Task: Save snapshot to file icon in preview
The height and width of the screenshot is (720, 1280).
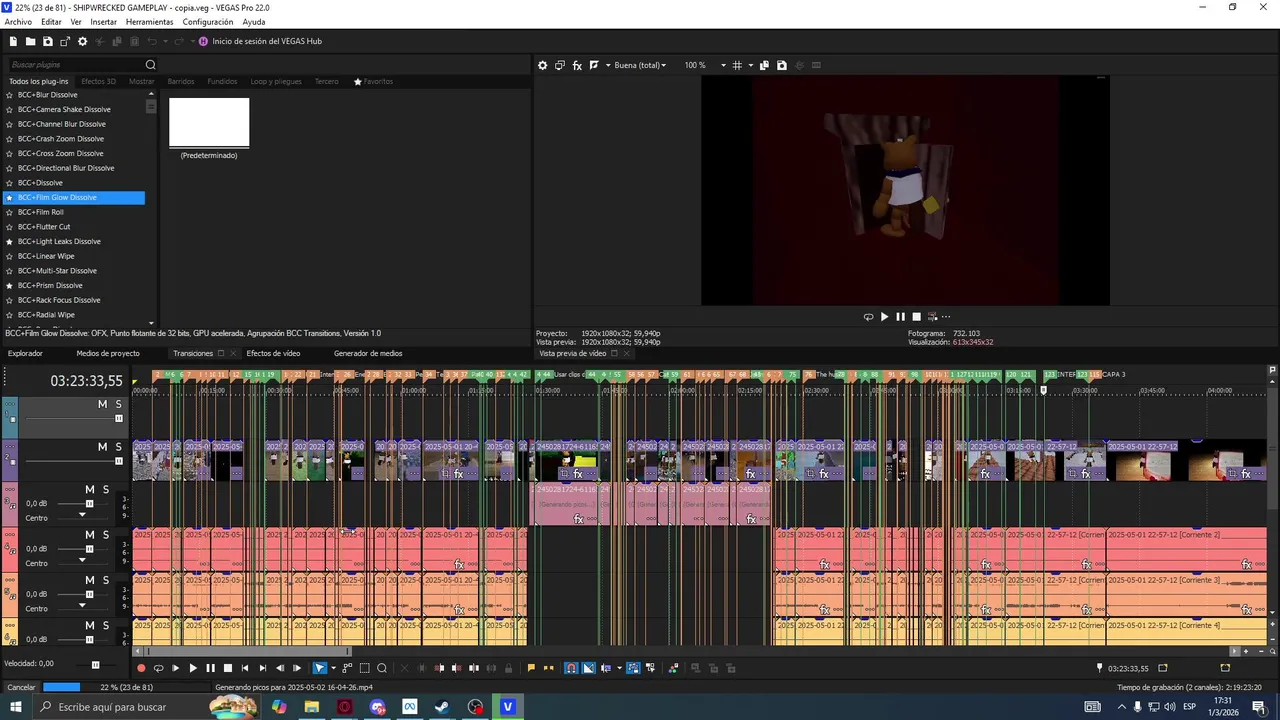Action: (782, 65)
